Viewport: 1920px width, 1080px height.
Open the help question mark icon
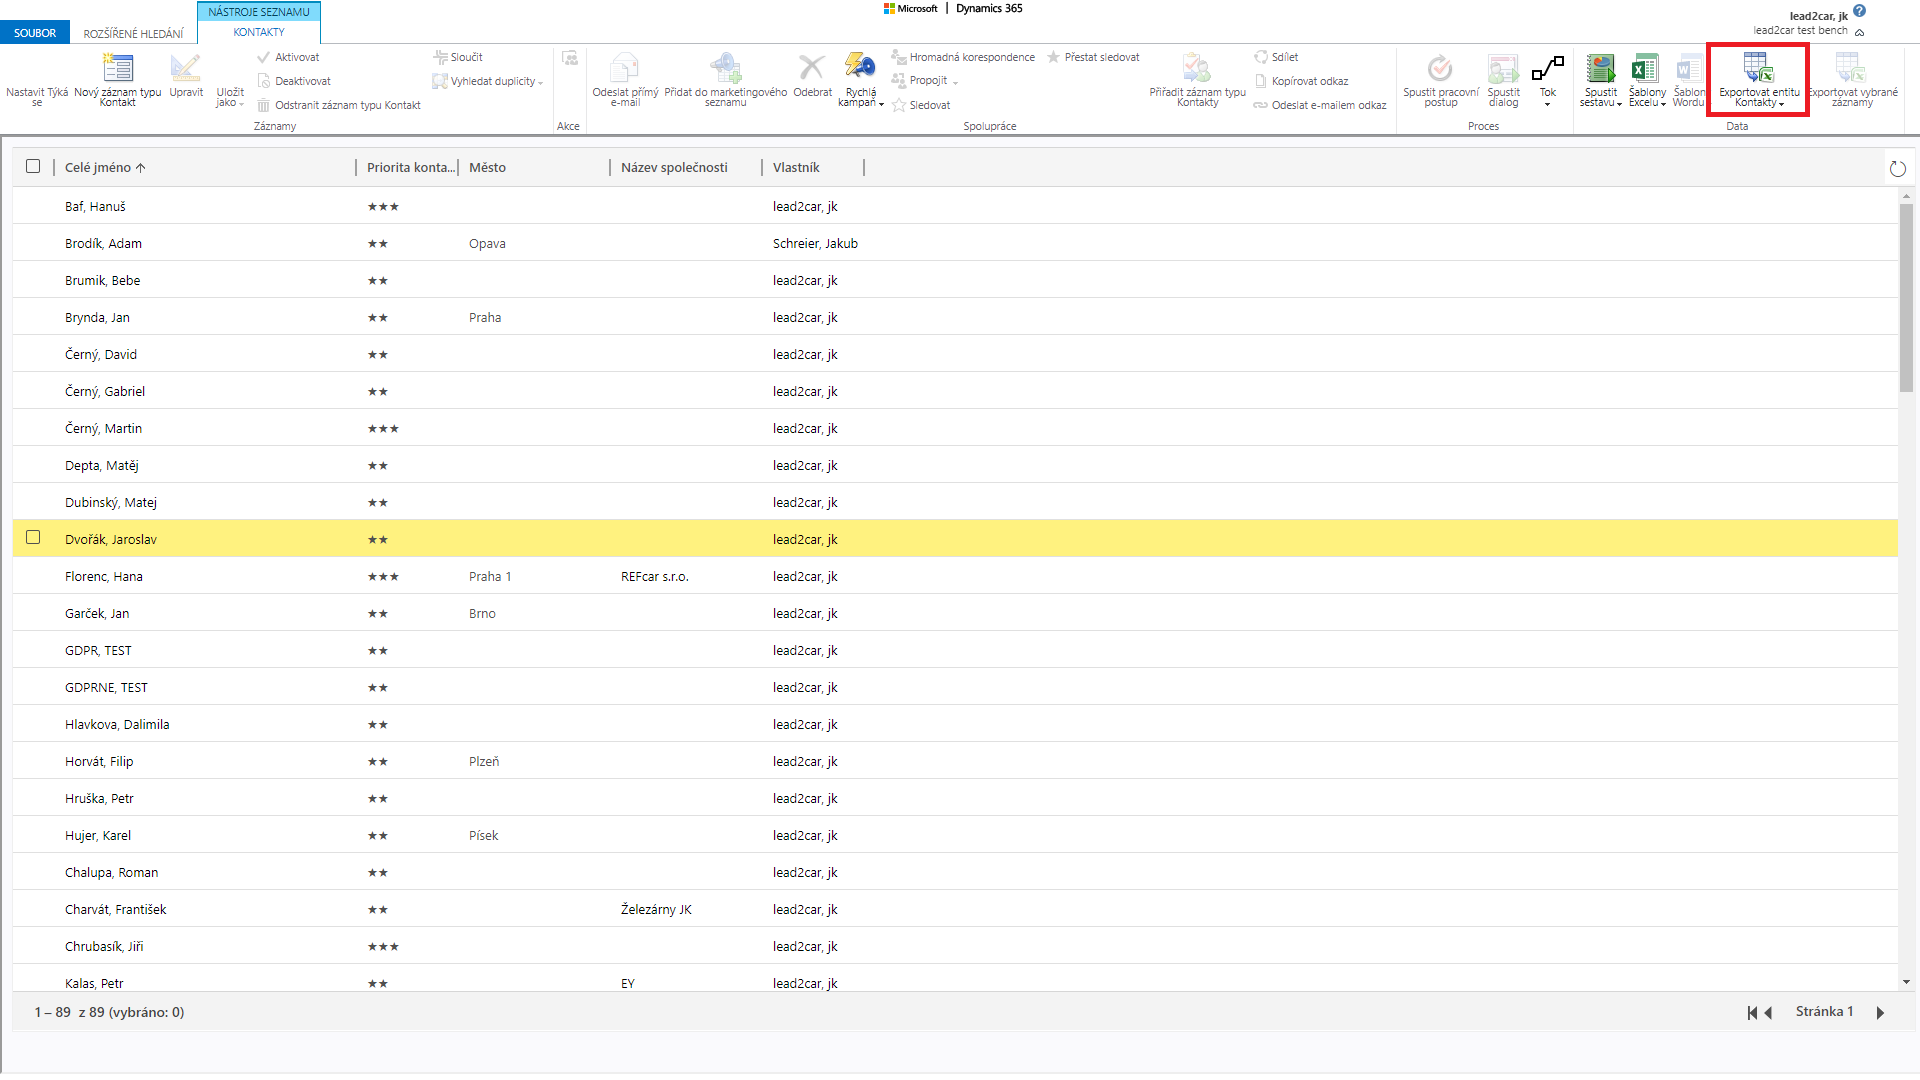click(x=1859, y=11)
